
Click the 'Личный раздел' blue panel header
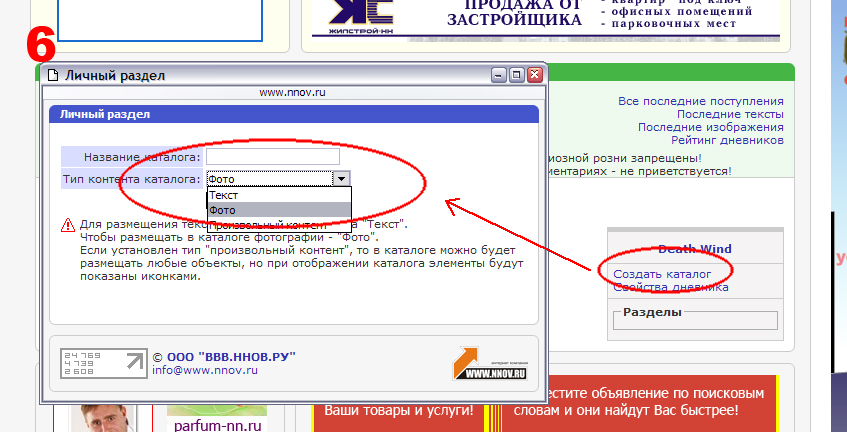[x=294, y=114]
